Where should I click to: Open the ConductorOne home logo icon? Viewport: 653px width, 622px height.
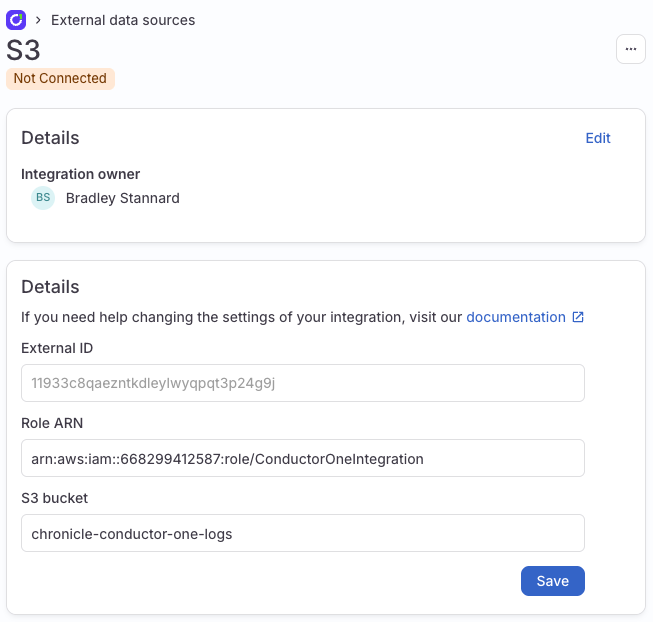click(x=16, y=20)
